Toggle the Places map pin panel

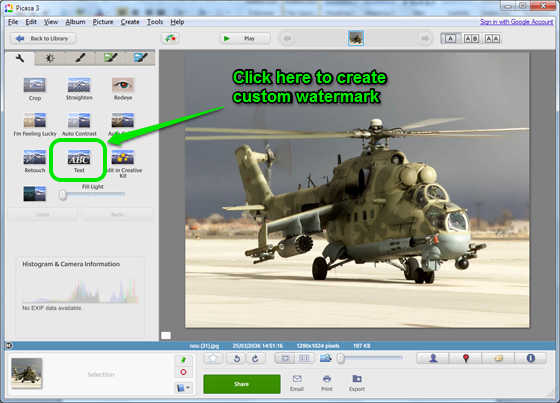point(465,358)
